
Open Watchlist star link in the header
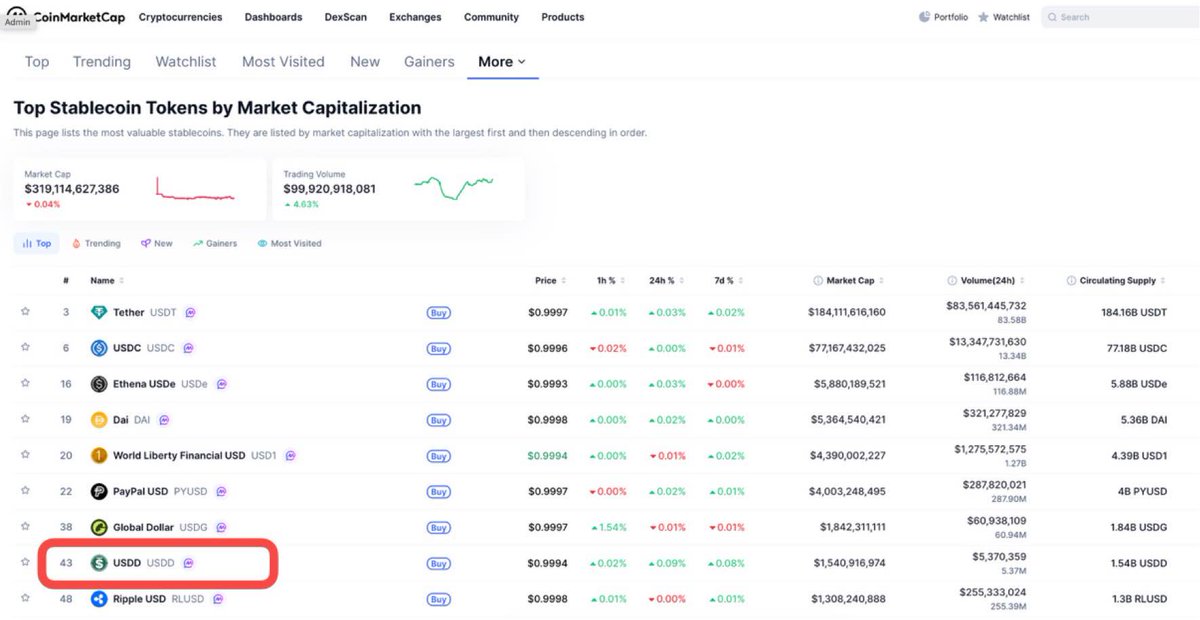click(x=1004, y=17)
